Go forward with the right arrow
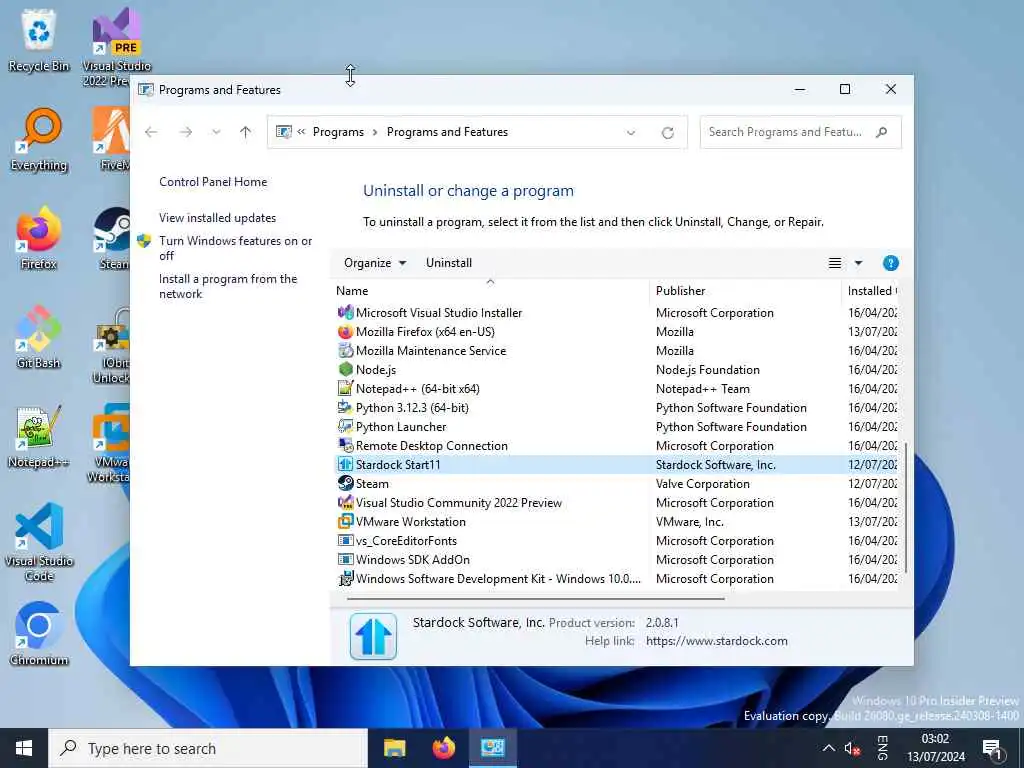This screenshot has width=1024, height=768. click(x=186, y=132)
